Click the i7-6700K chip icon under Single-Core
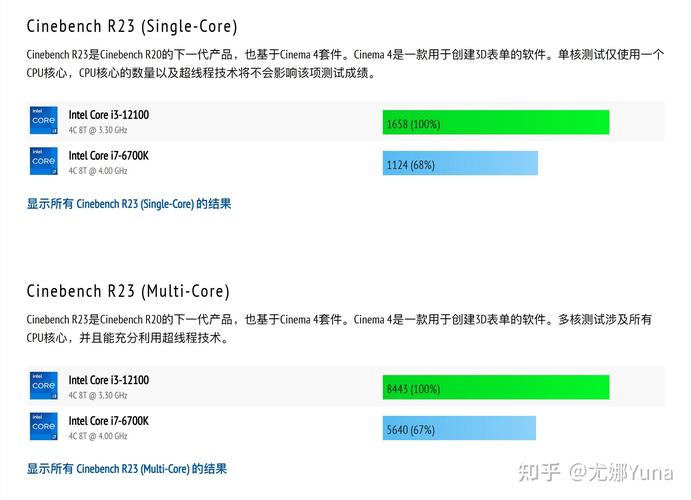Image resolution: width=691 pixels, height=500 pixels. click(x=43, y=161)
